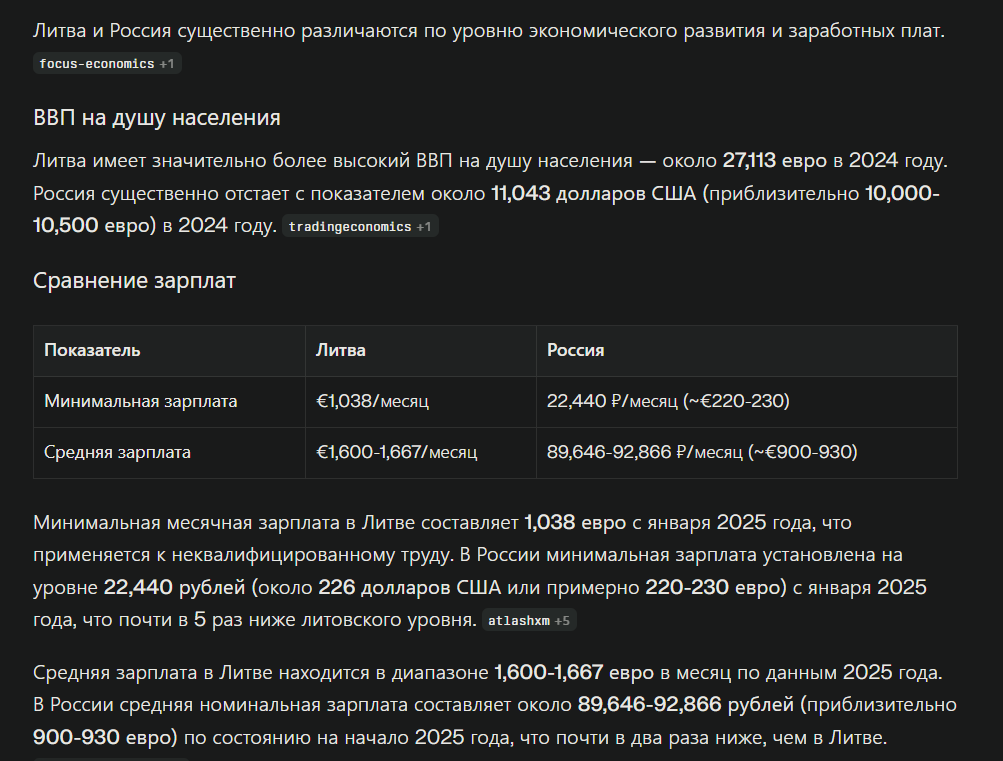
Task: Click the 'Сравнение зарплат' heading
Action: pos(135,281)
